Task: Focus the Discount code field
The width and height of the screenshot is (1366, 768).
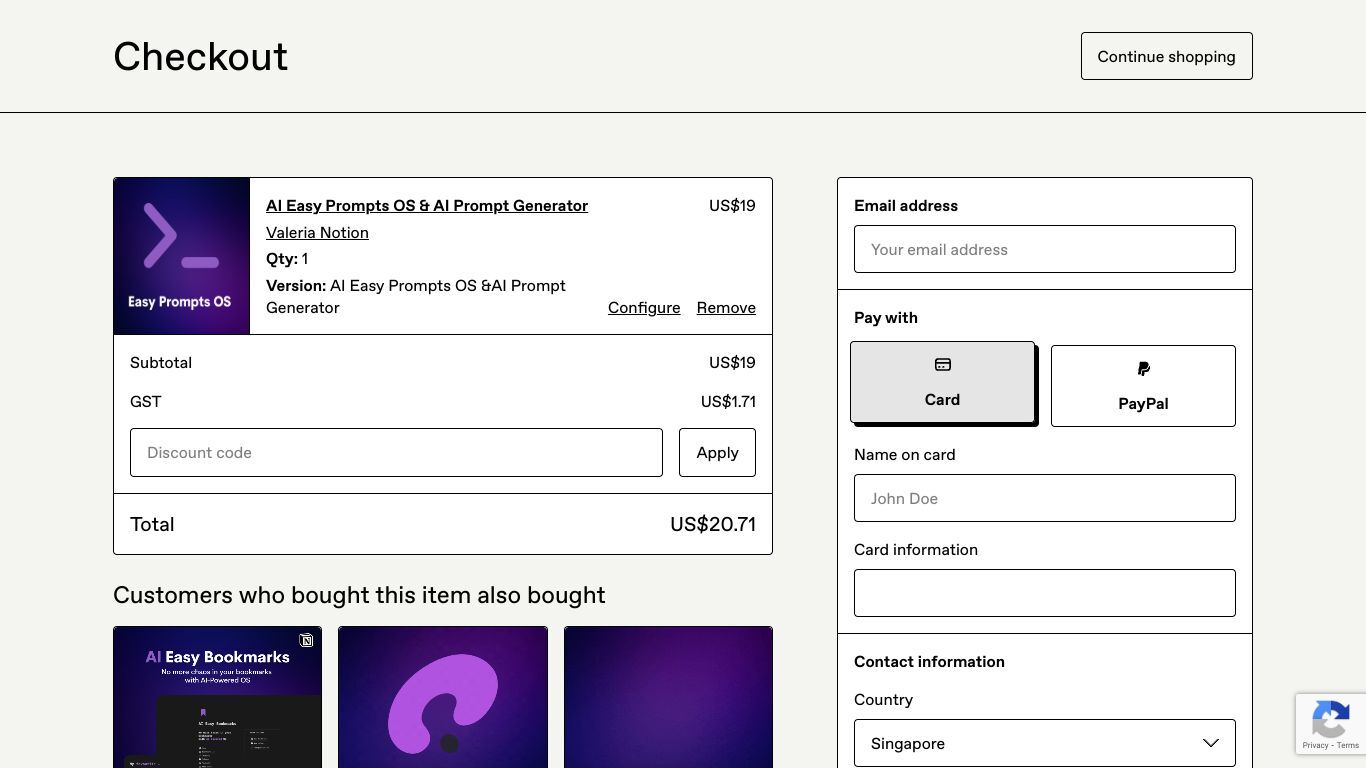Action: (396, 452)
